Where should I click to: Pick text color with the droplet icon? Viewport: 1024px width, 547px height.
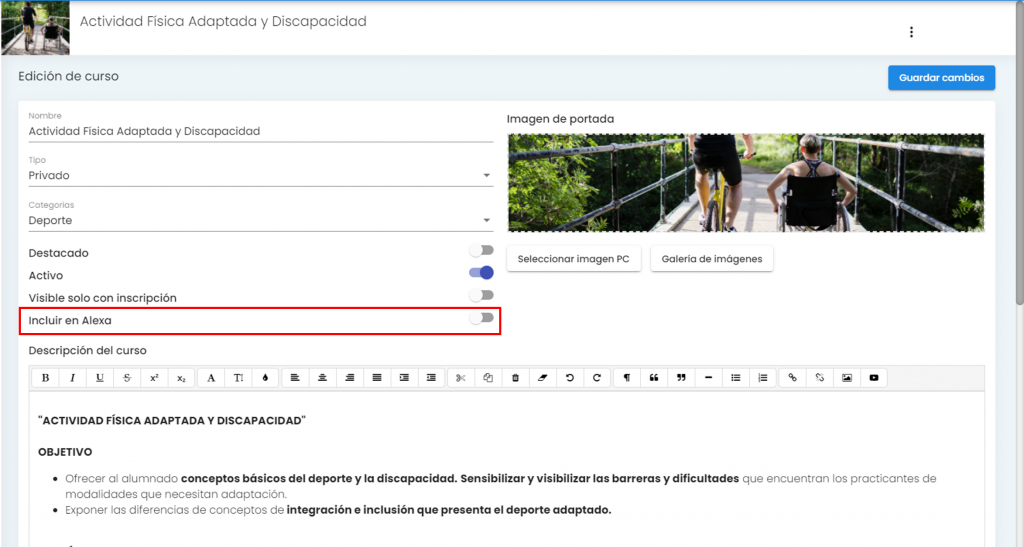click(265, 378)
